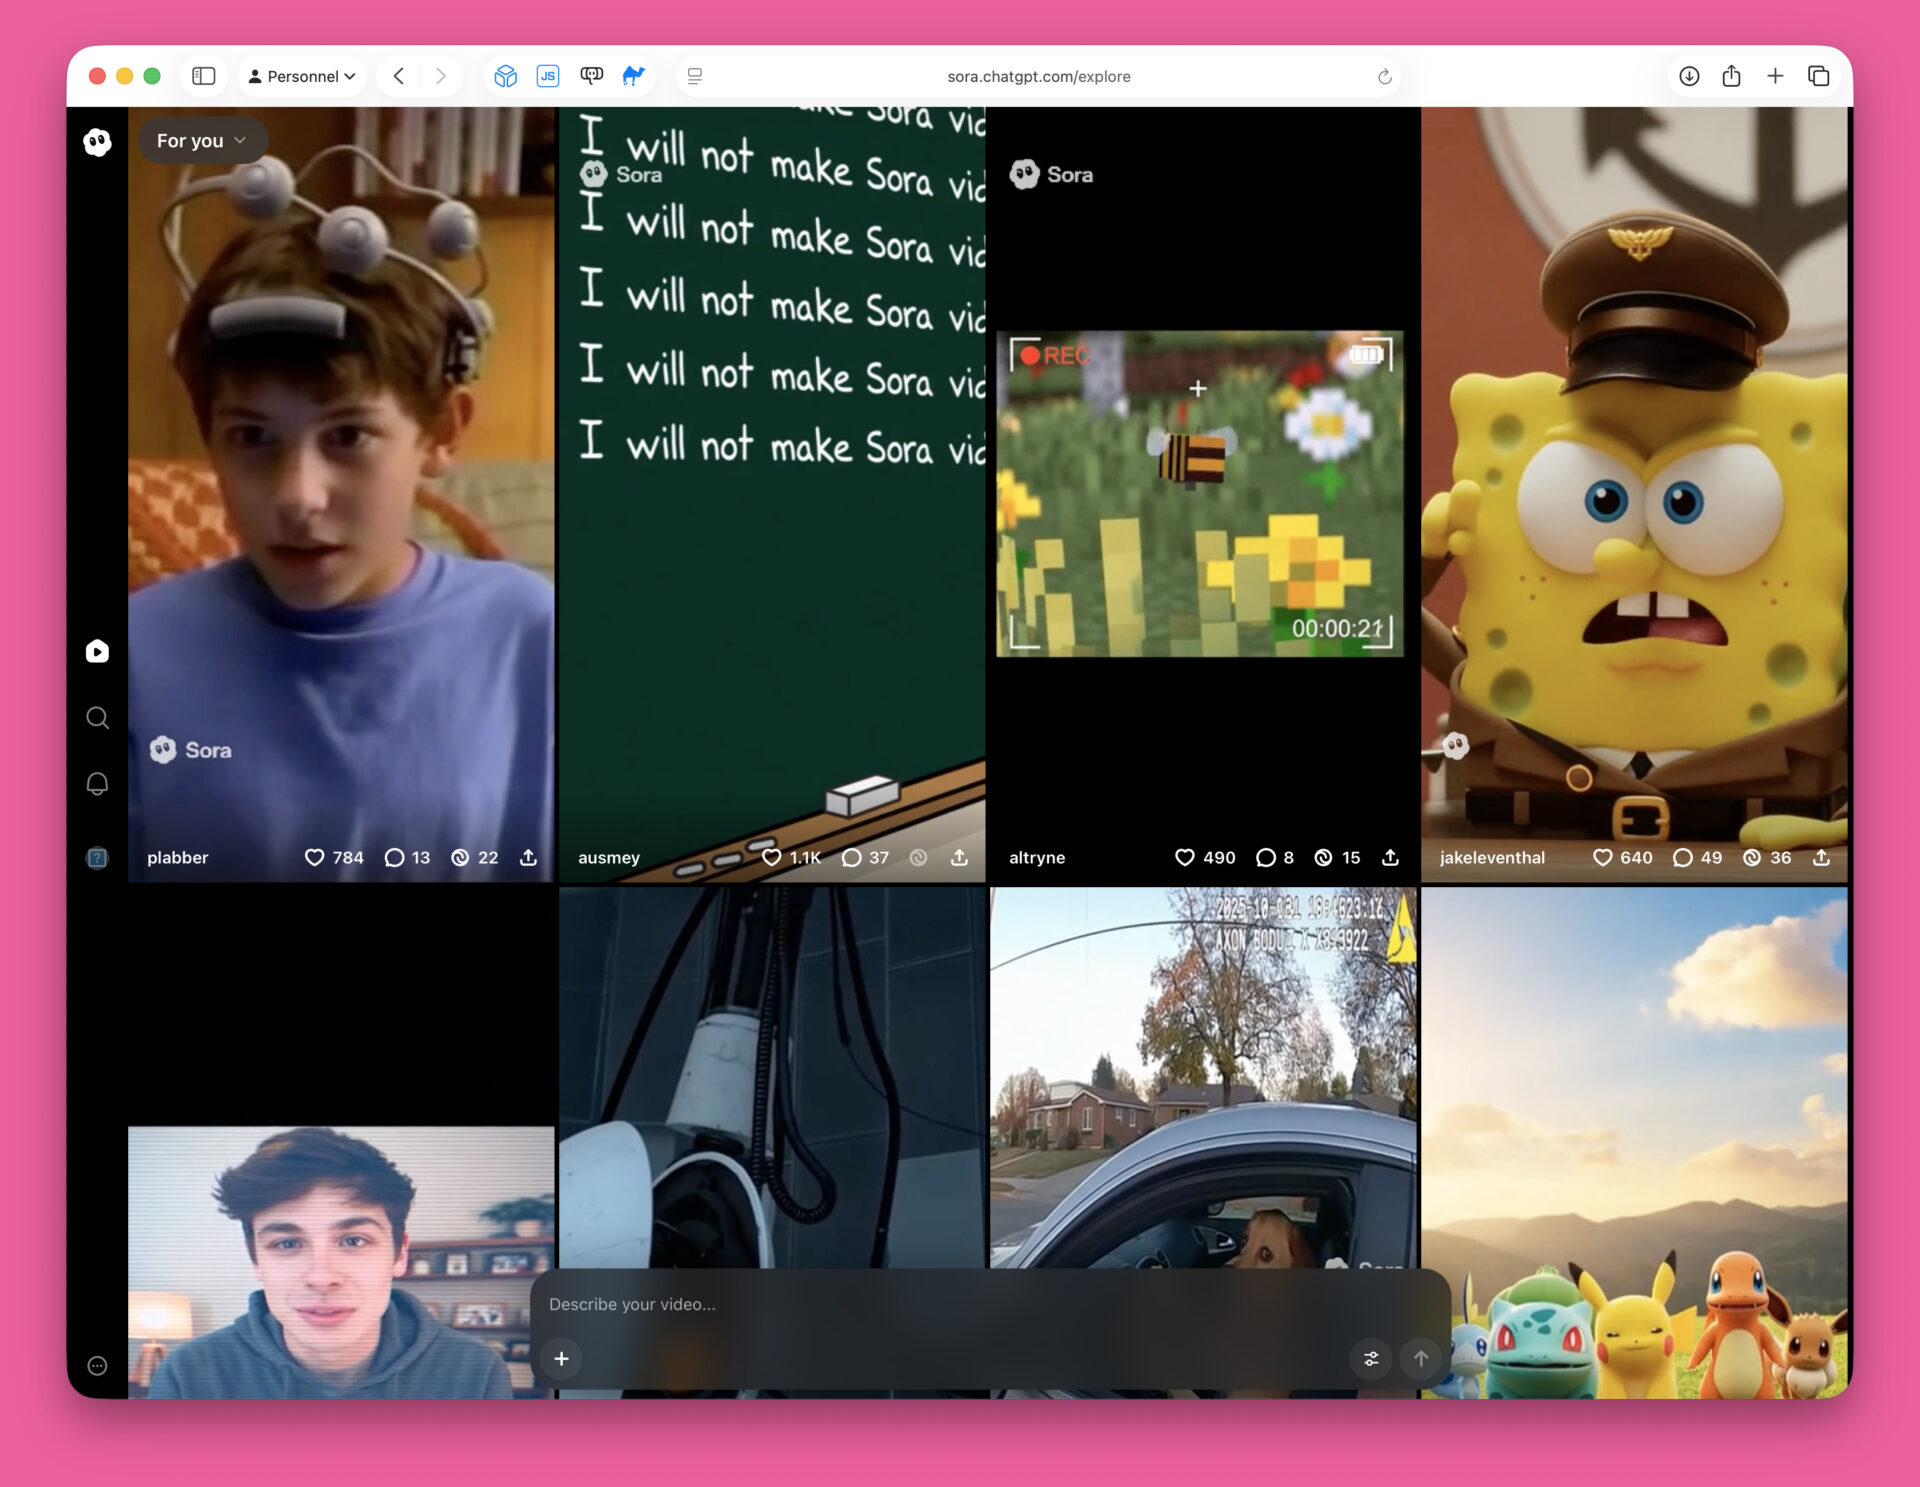Open the more options circle icon
Image resolution: width=1920 pixels, height=1487 pixels.
click(97, 1366)
